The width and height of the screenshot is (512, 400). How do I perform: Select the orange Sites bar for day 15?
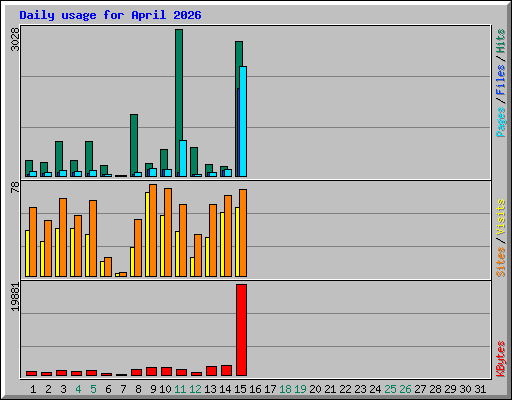click(x=243, y=233)
